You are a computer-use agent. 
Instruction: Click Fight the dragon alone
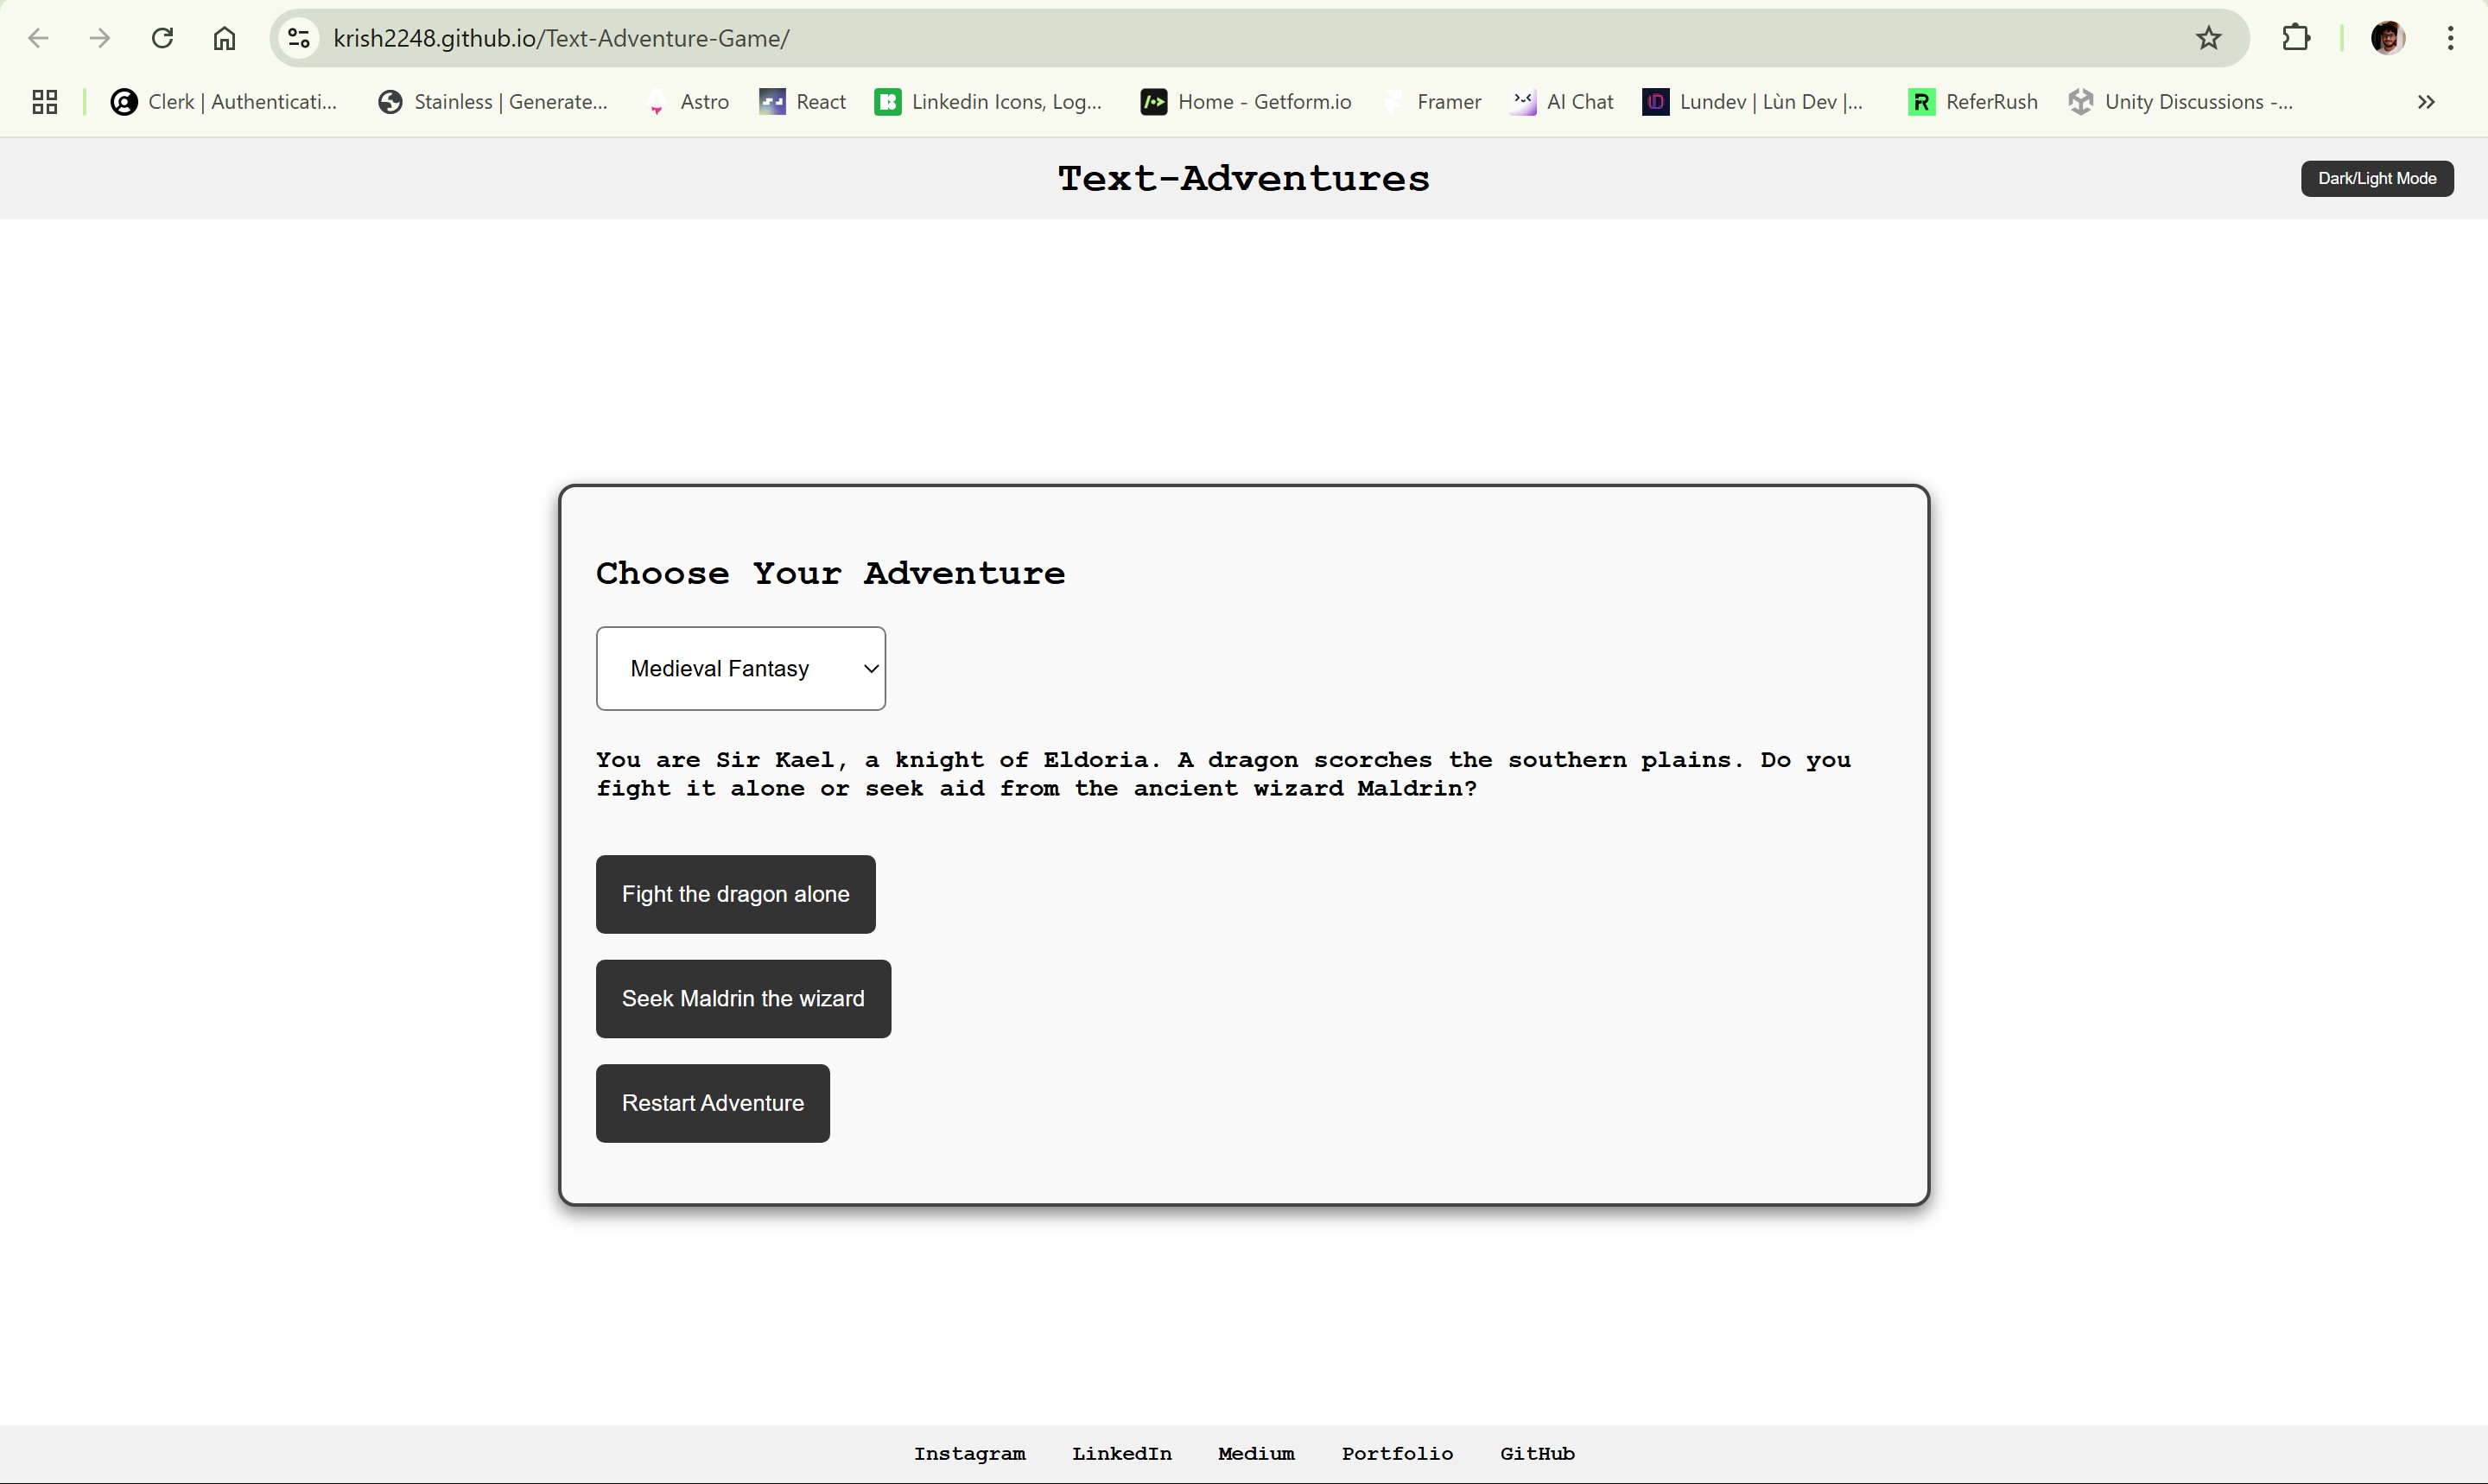click(734, 894)
